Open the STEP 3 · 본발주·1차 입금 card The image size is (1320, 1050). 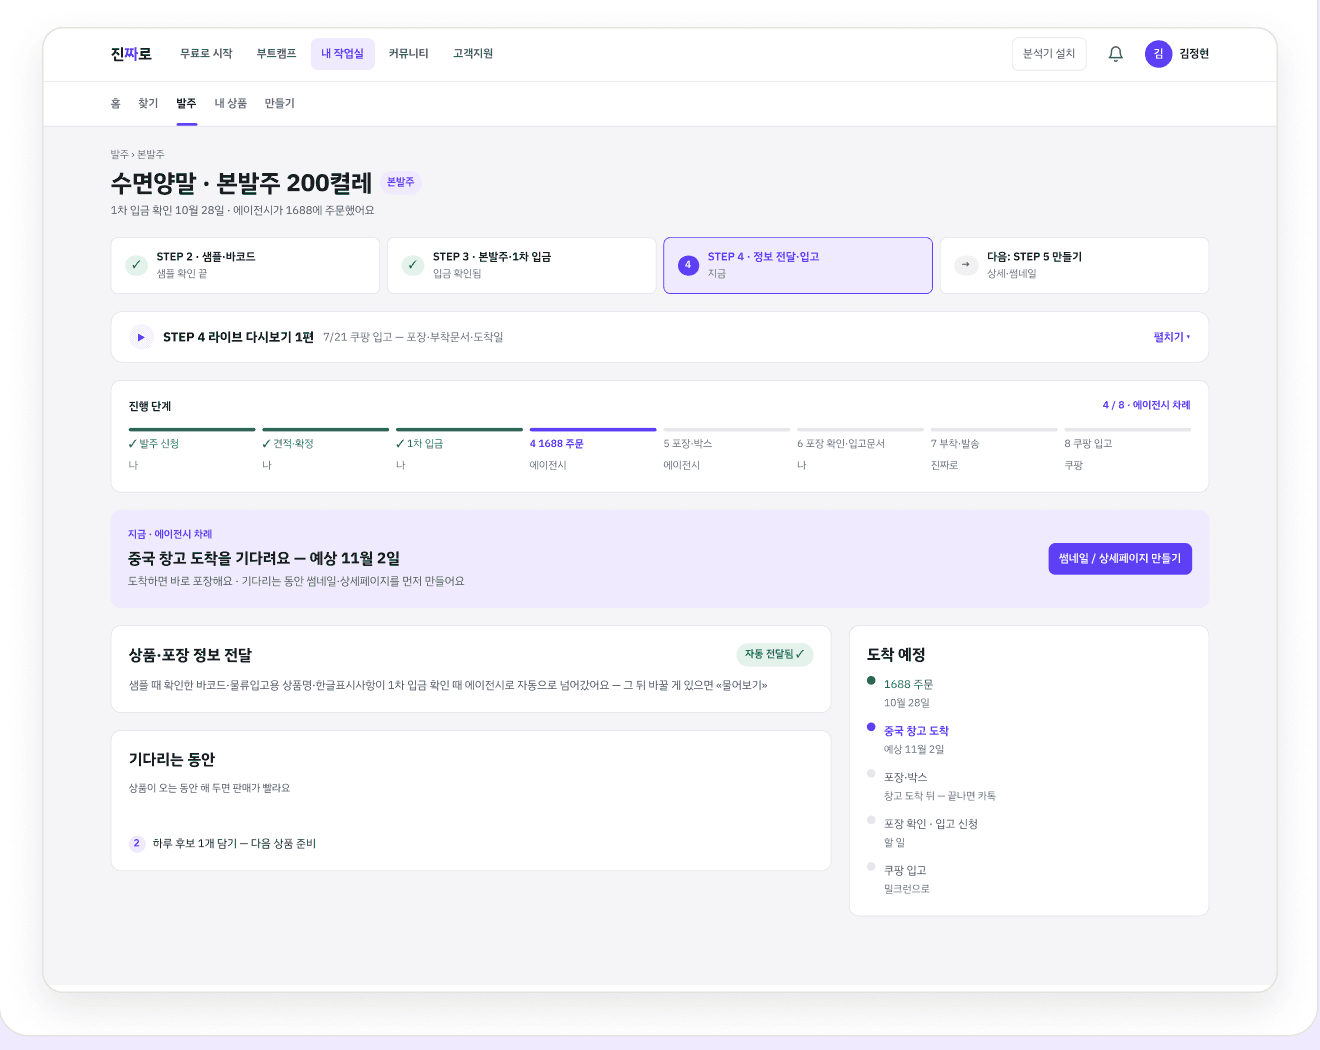[x=522, y=265]
